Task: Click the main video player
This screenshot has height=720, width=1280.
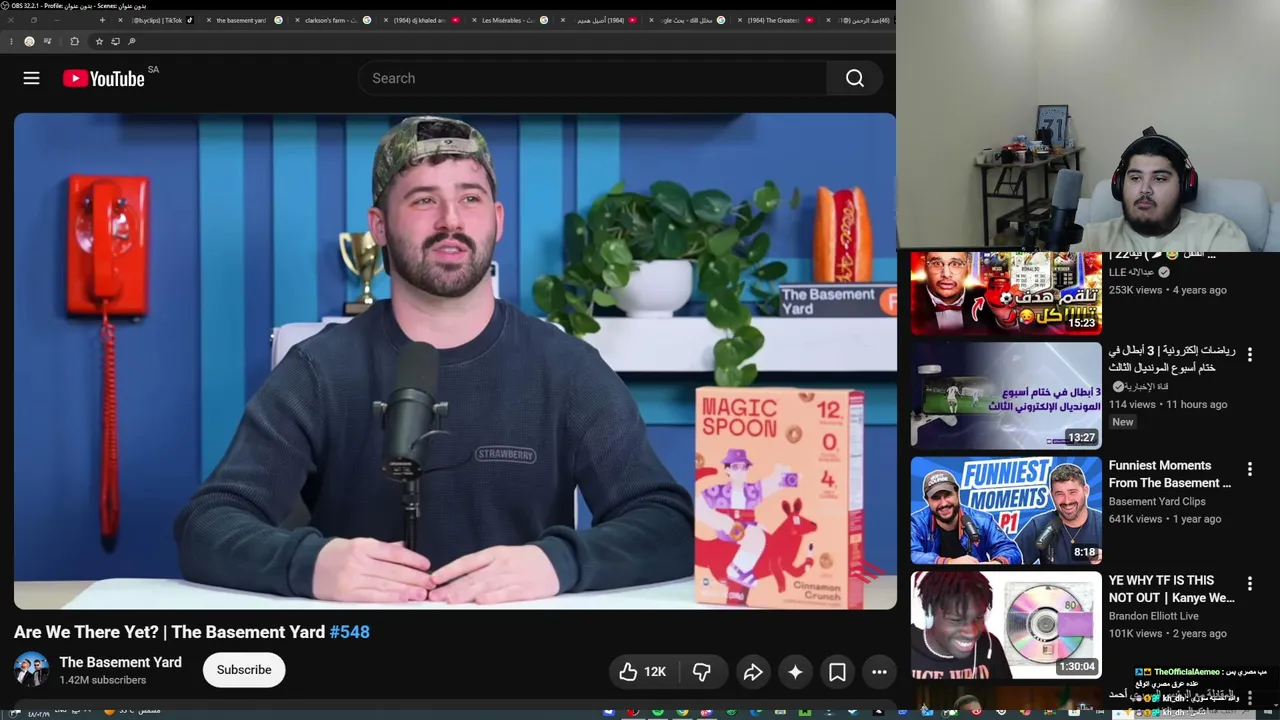Action: click(455, 361)
